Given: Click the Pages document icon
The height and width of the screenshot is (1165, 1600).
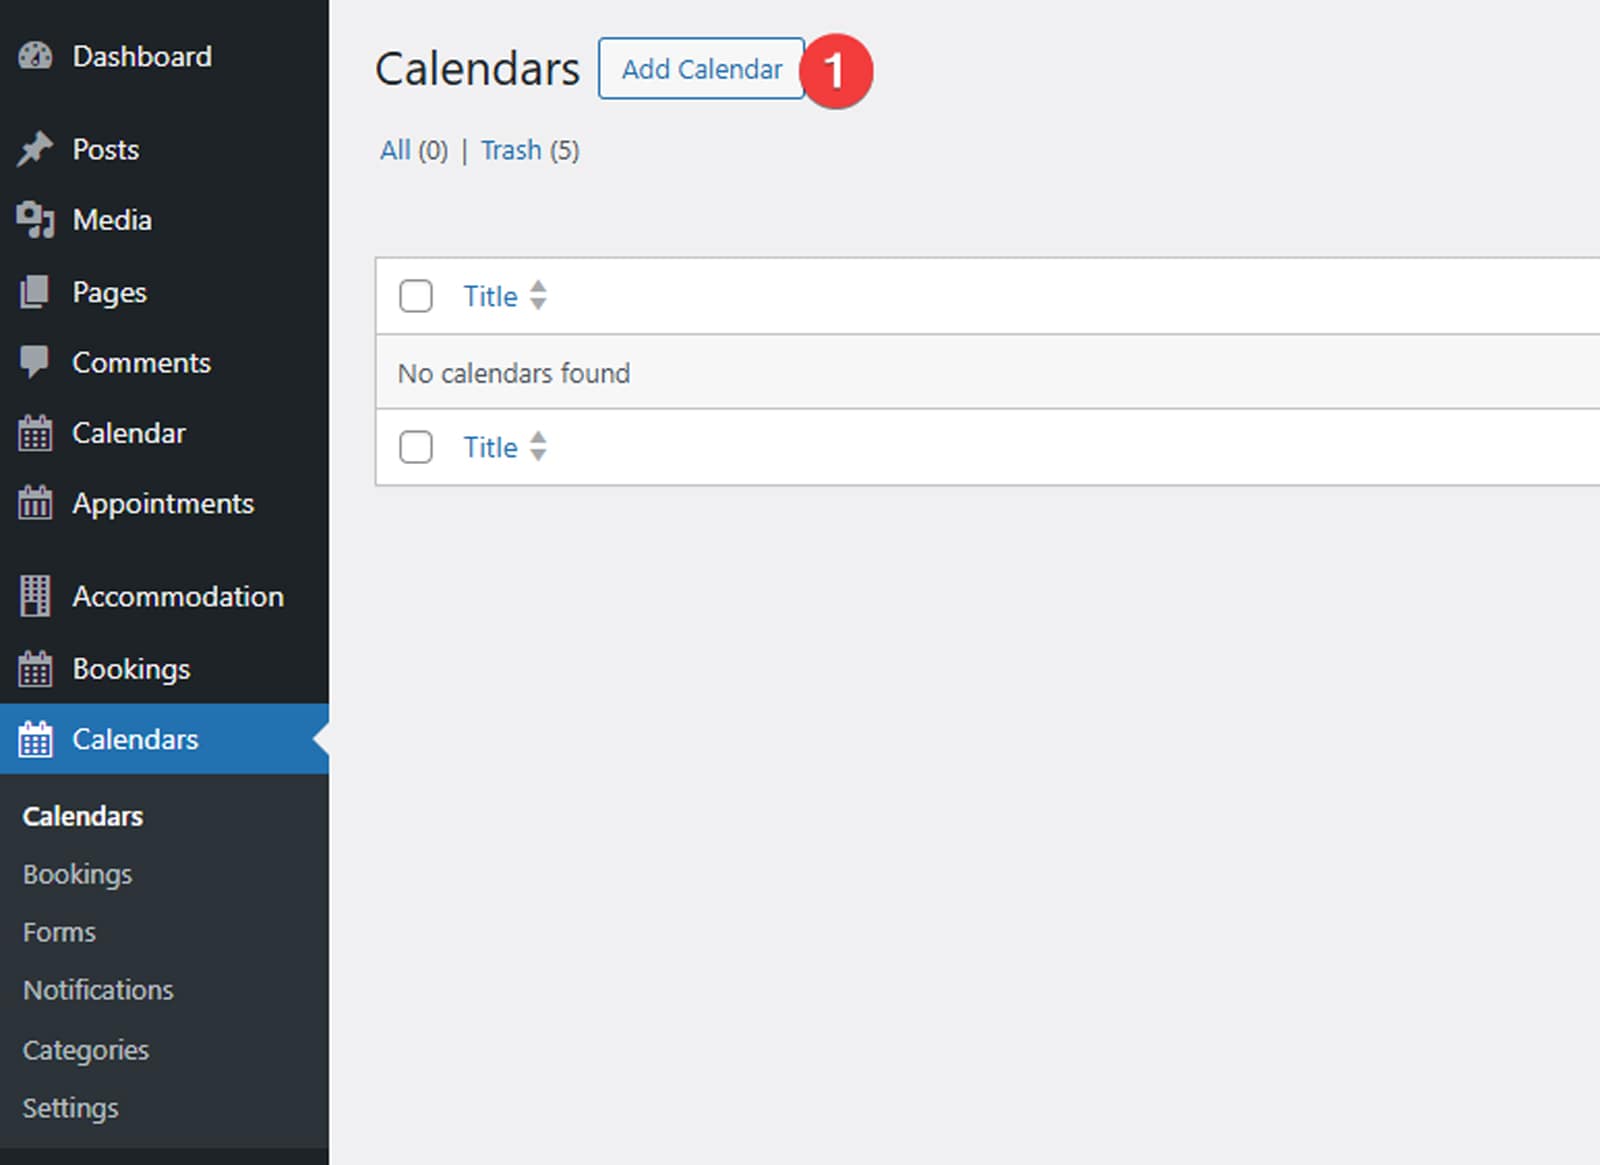Looking at the screenshot, I should pos(36,291).
